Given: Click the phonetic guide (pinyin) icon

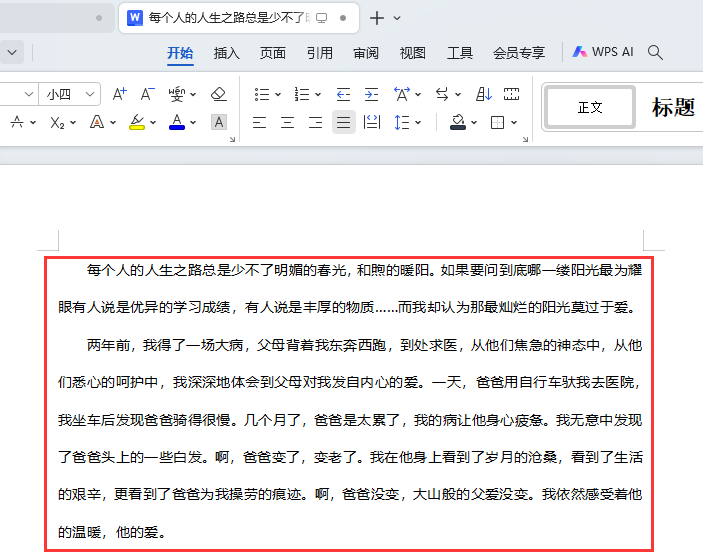Looking at the screenshot, I should click(x=177, y=94).
